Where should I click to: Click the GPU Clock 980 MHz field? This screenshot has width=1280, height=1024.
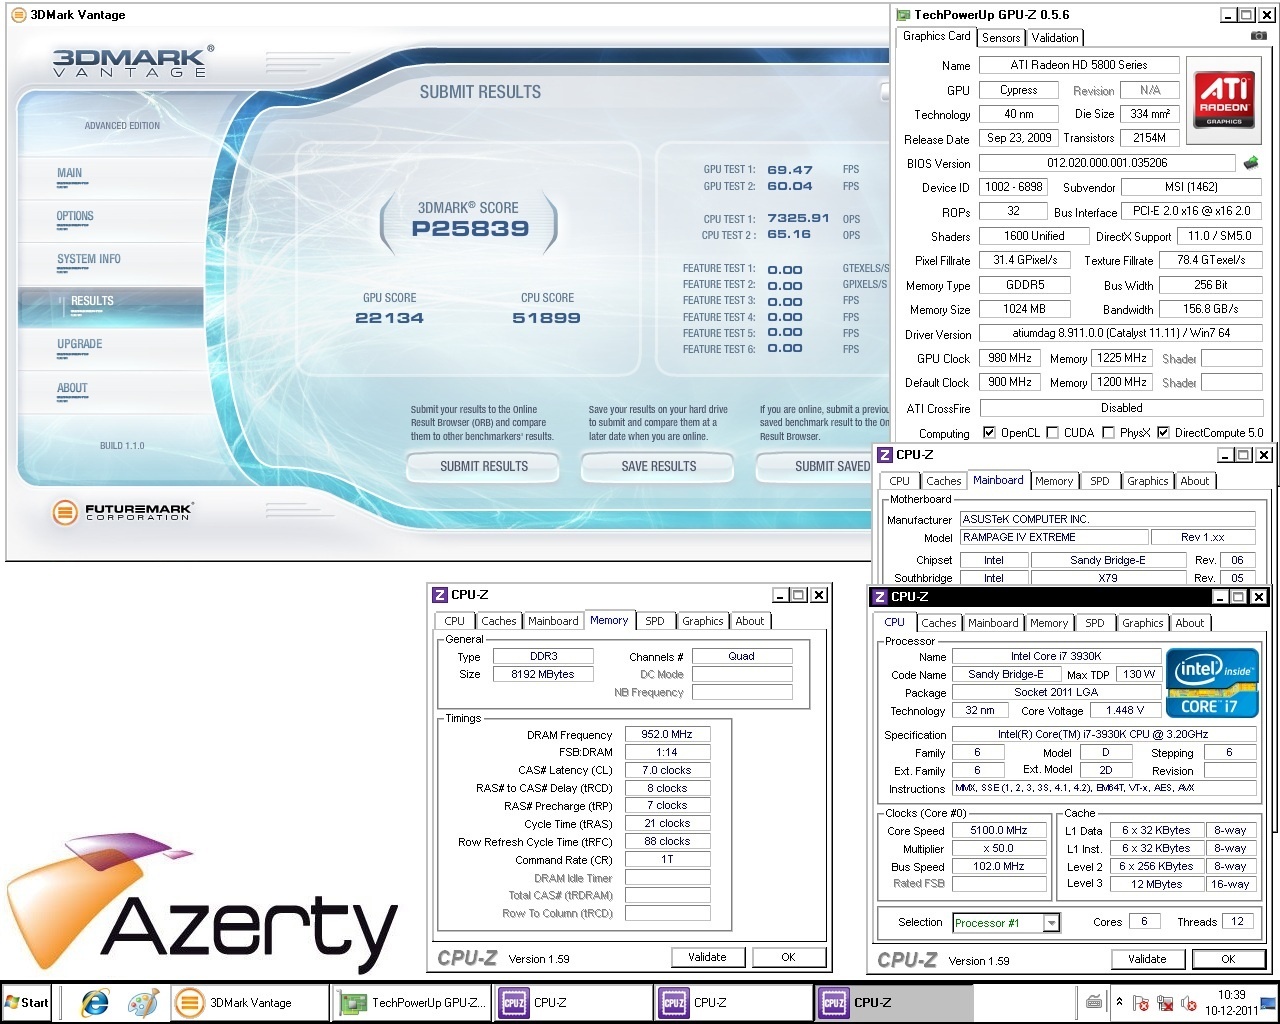(x=1010, y=358)
